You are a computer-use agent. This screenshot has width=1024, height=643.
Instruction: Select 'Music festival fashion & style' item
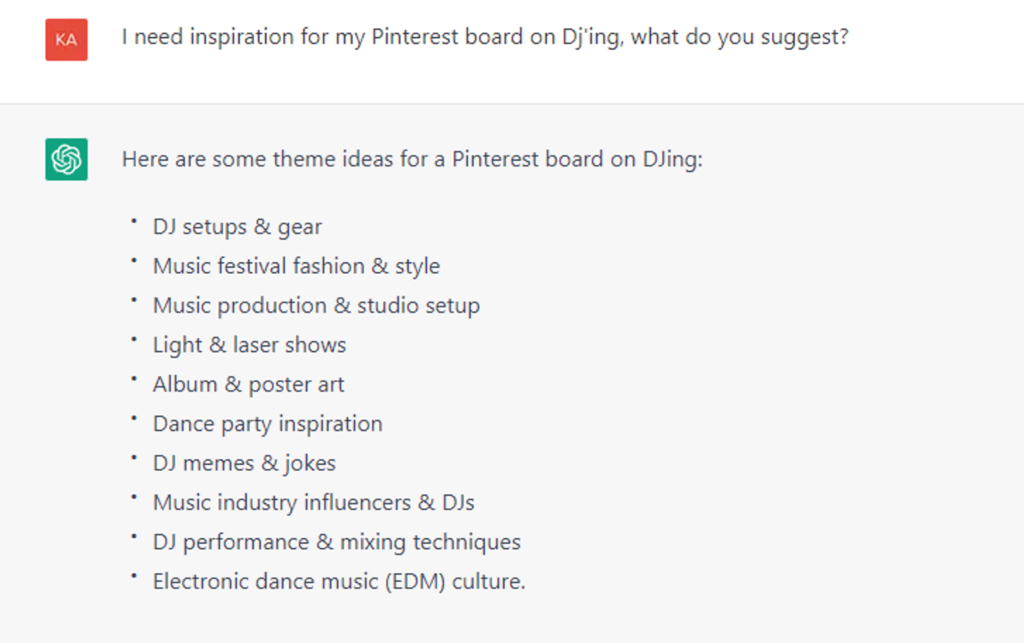tap(296, 266)
